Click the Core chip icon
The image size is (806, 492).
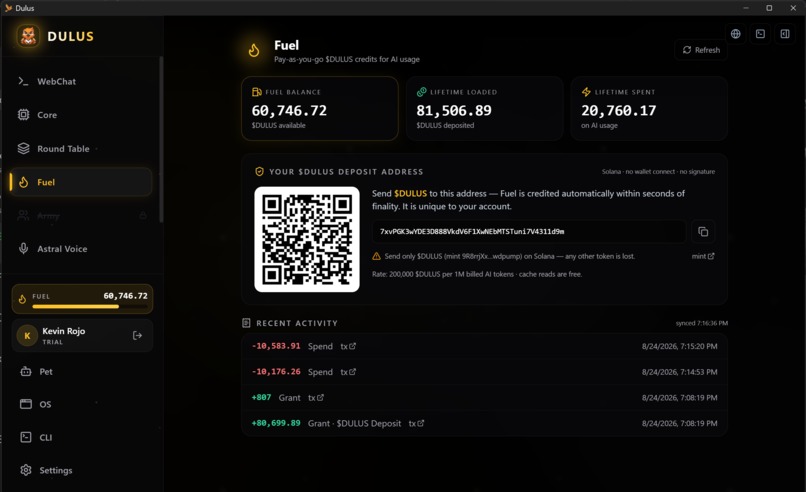coord(24,115)
